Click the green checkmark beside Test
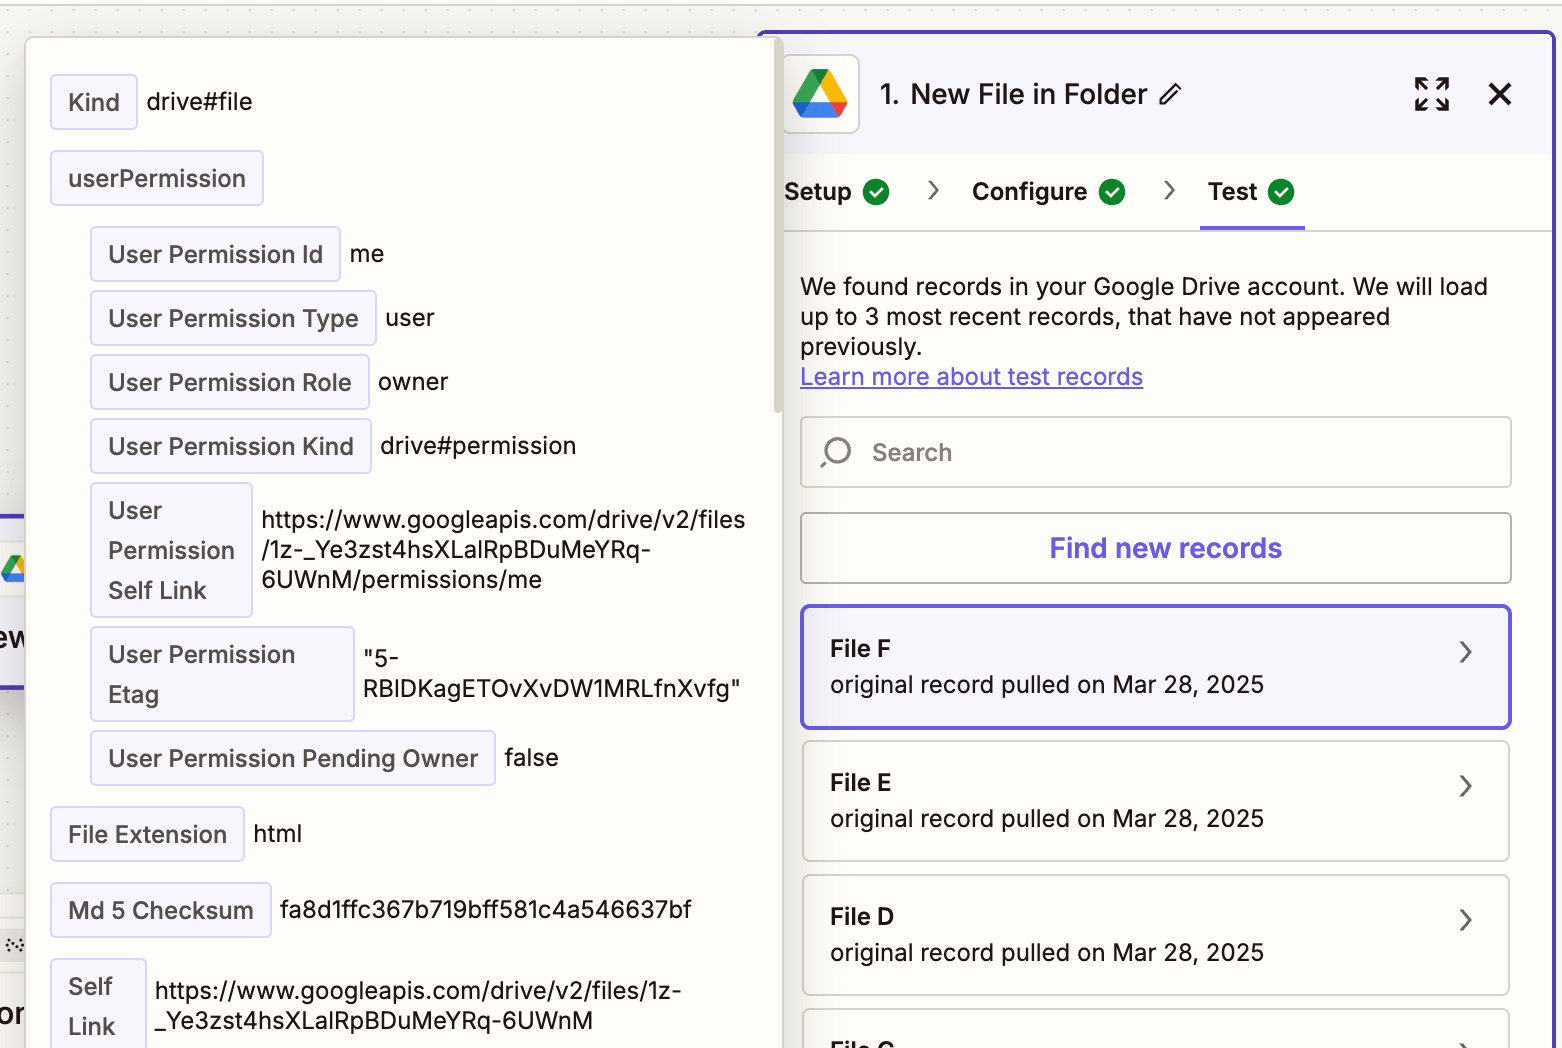The width and height of the screenshot is (1562, 1048). pos(1285,191)
